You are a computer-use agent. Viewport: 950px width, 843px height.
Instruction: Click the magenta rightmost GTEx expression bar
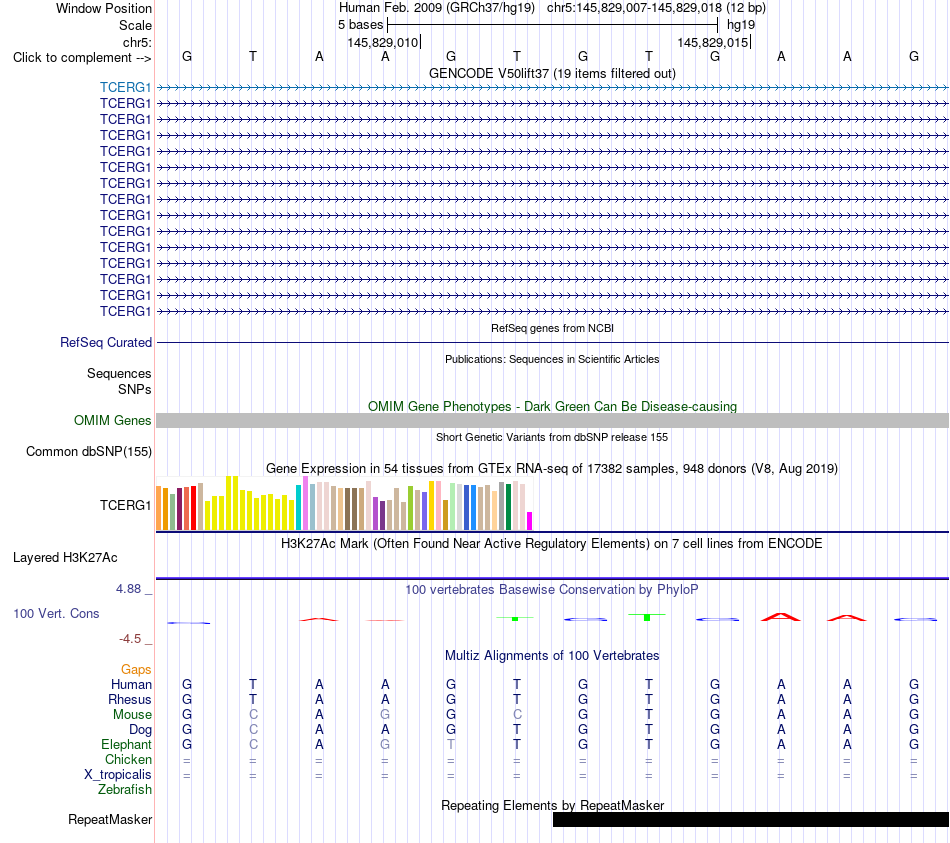(529, 521)
